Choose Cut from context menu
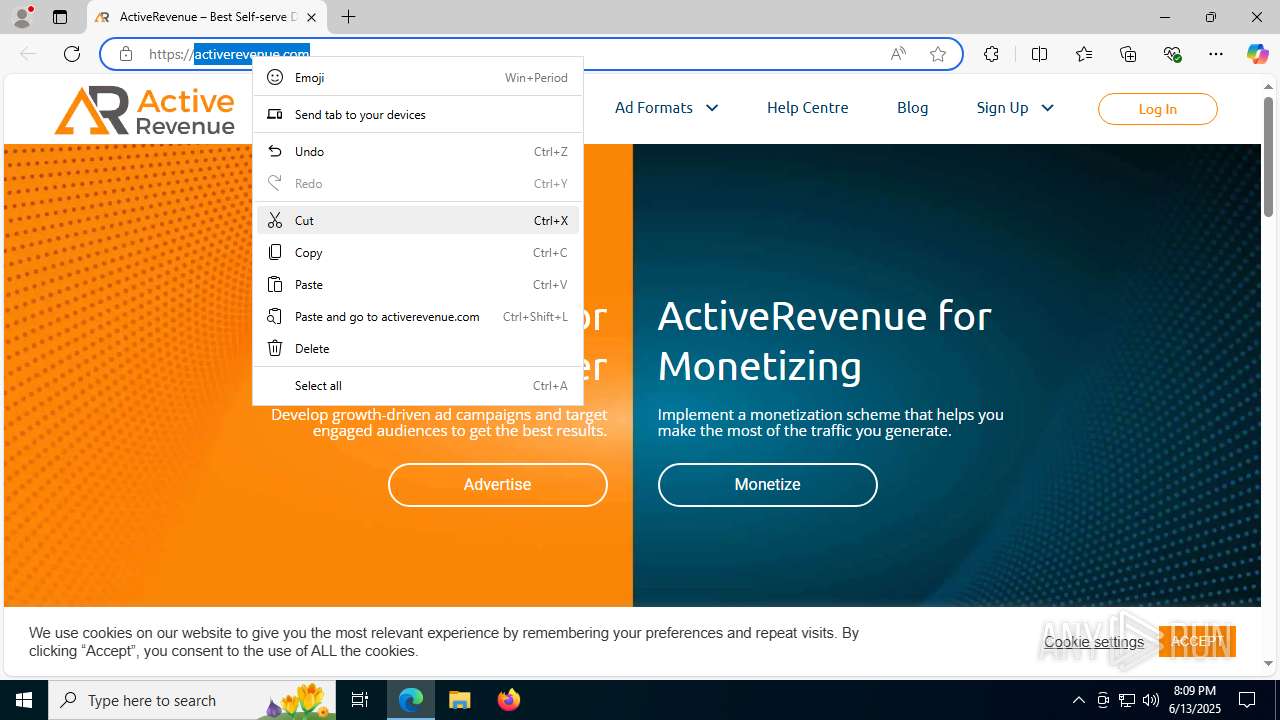 point(418,220)
